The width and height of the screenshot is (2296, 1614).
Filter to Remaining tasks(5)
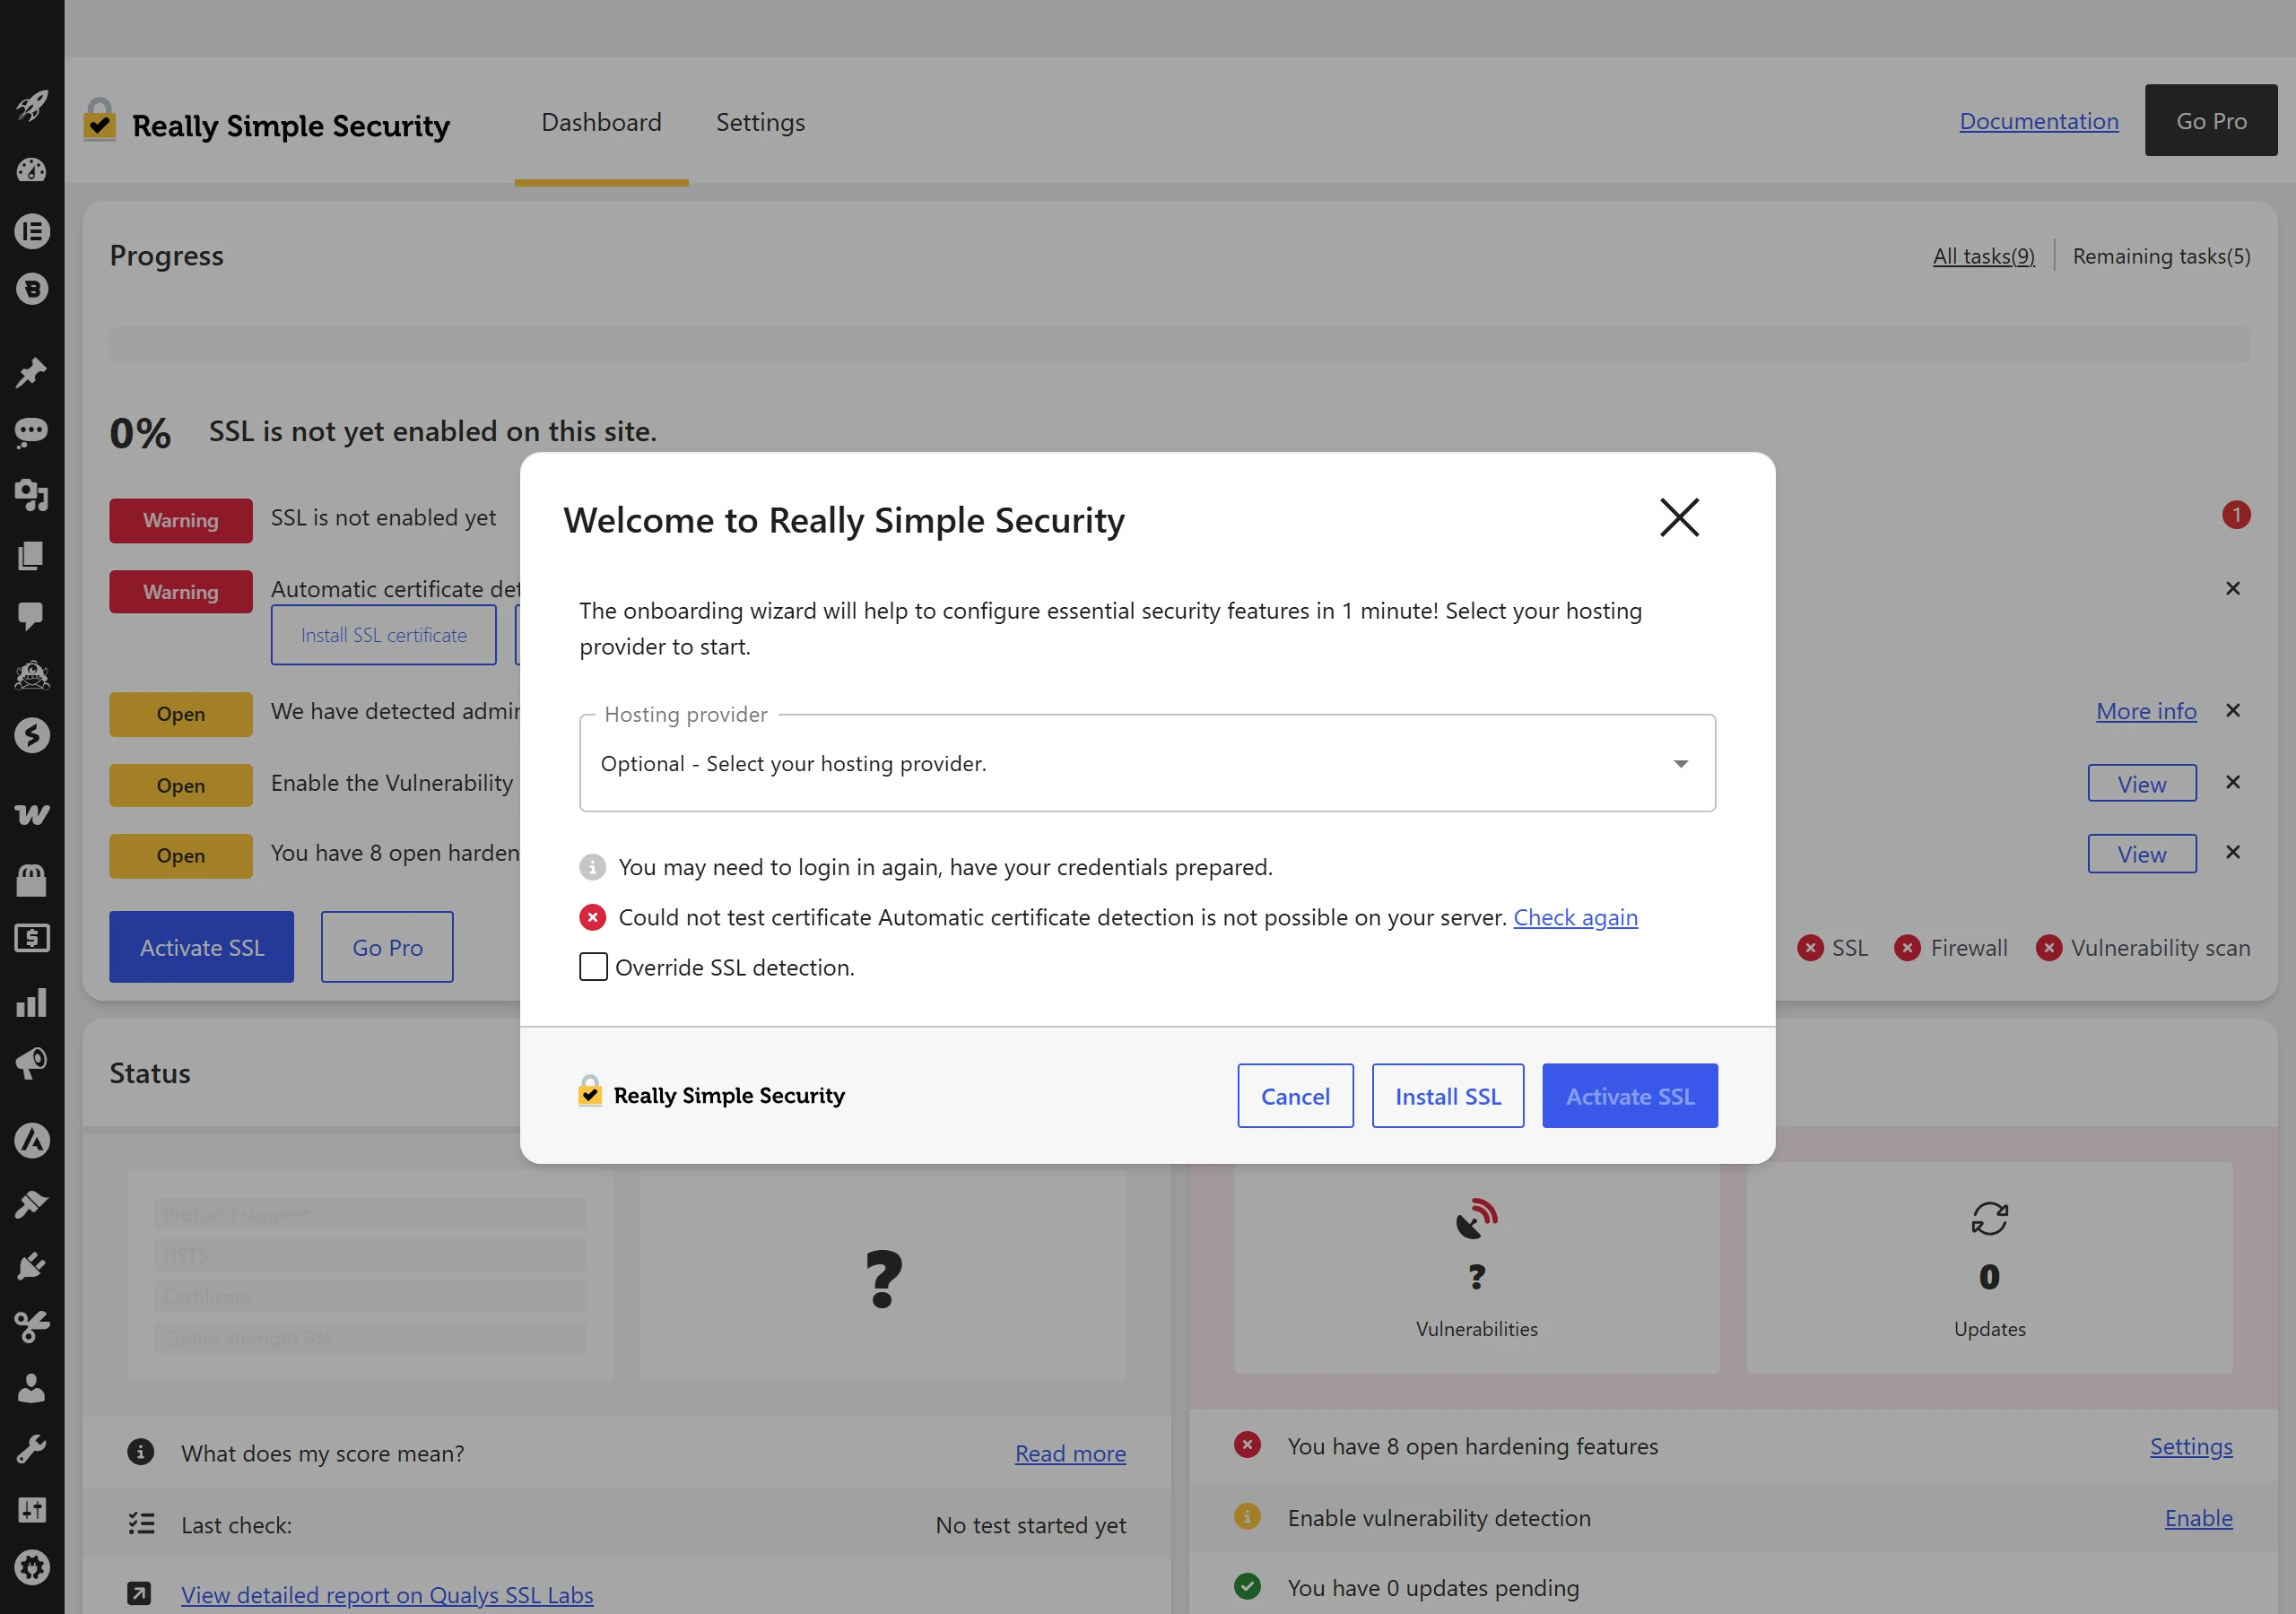(x=2161, y=256)
